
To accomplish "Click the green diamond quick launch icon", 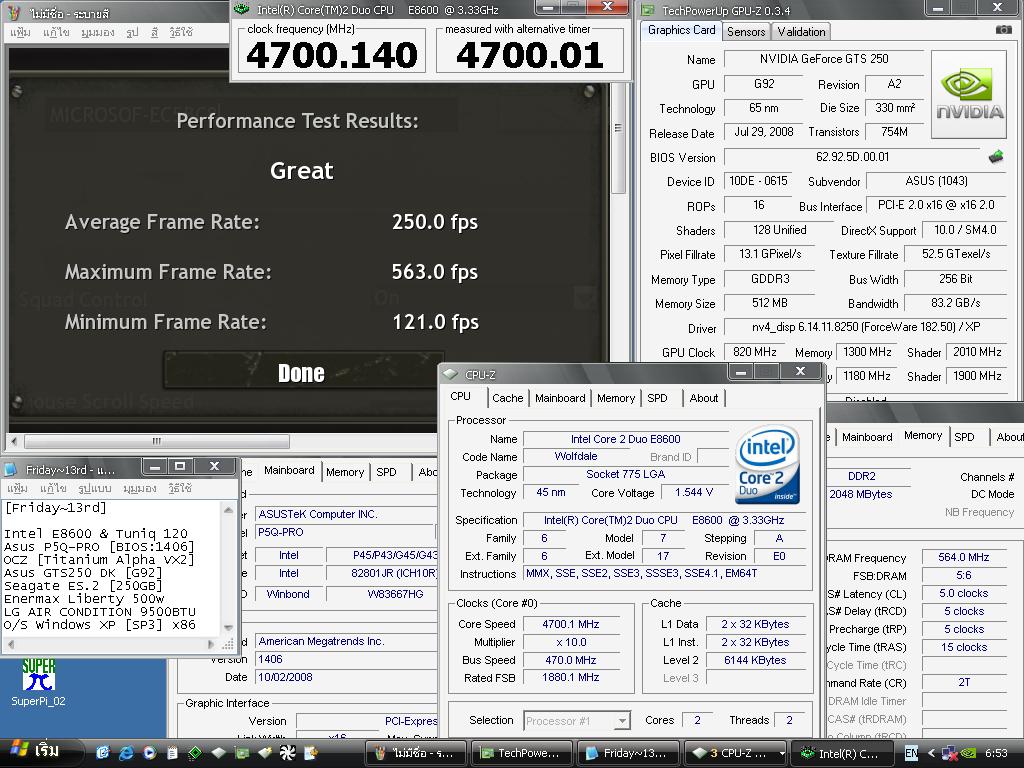I will click(x=195, y=753).
